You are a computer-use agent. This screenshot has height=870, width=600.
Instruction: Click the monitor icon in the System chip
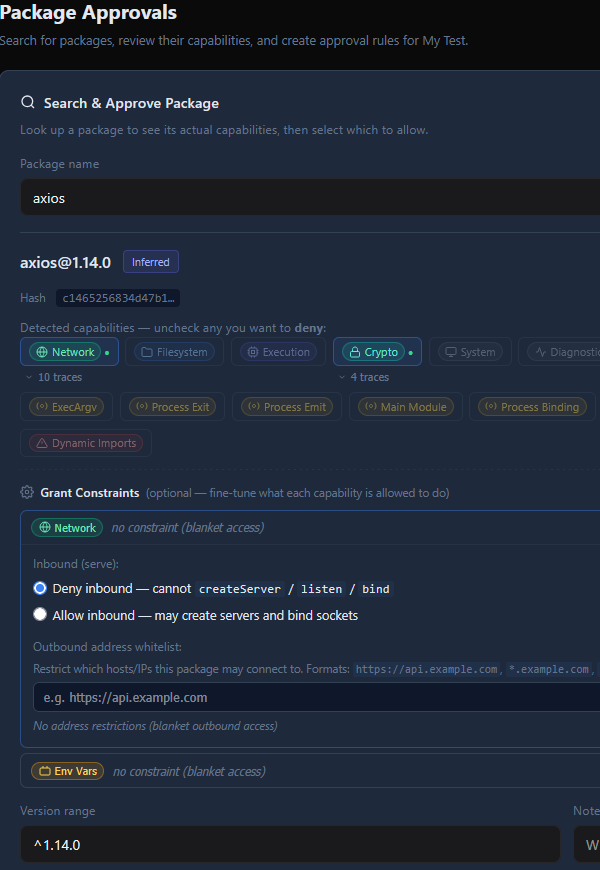click(x=451, y=352)
